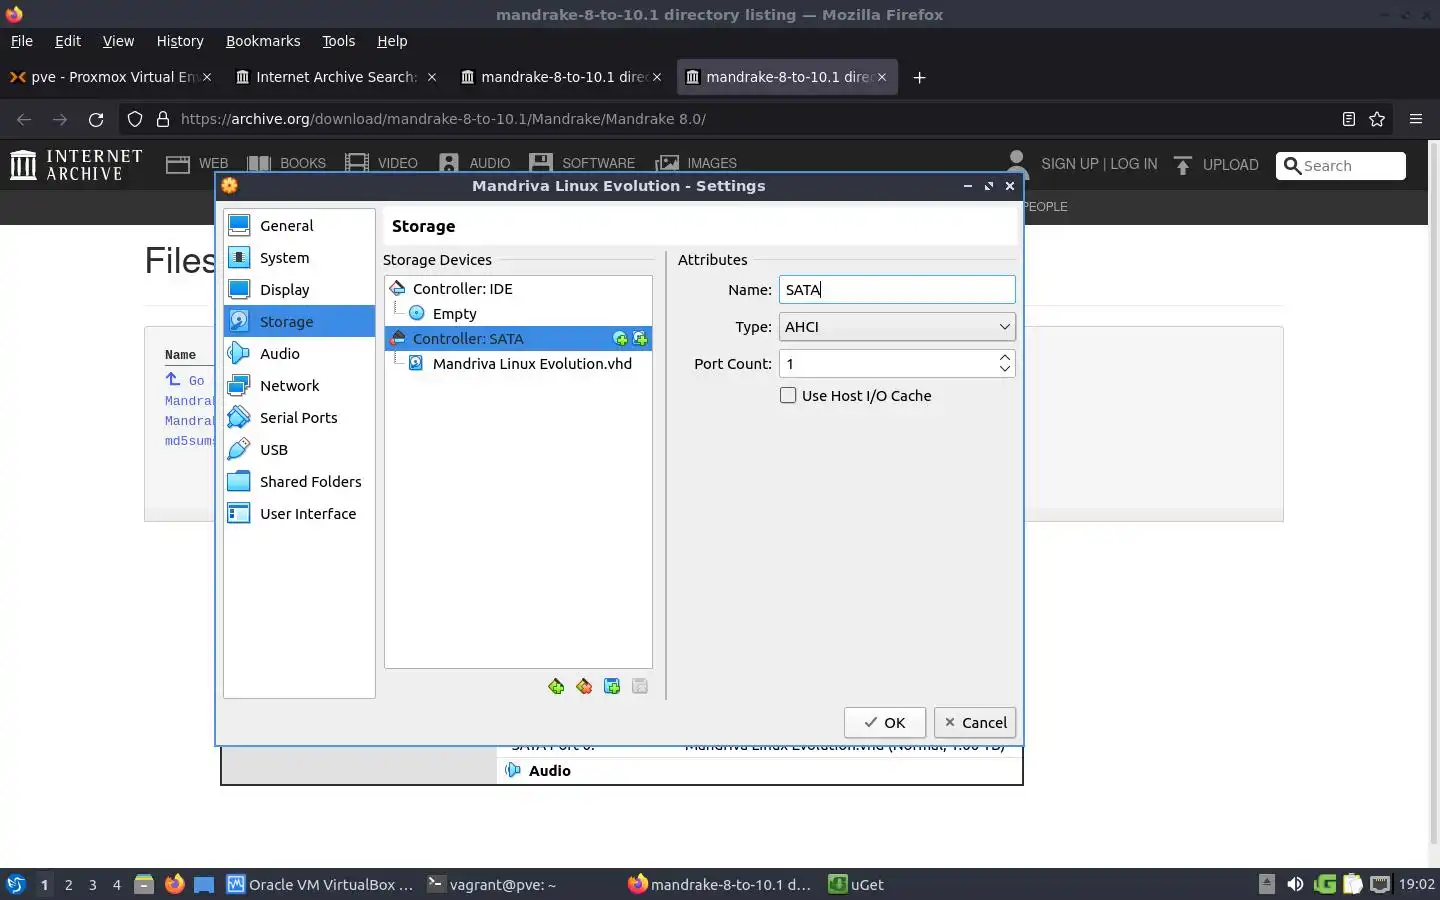The image size is (1440, 900).
Task: Close the Internet Archive Search tab
Action: click(432, 77)
